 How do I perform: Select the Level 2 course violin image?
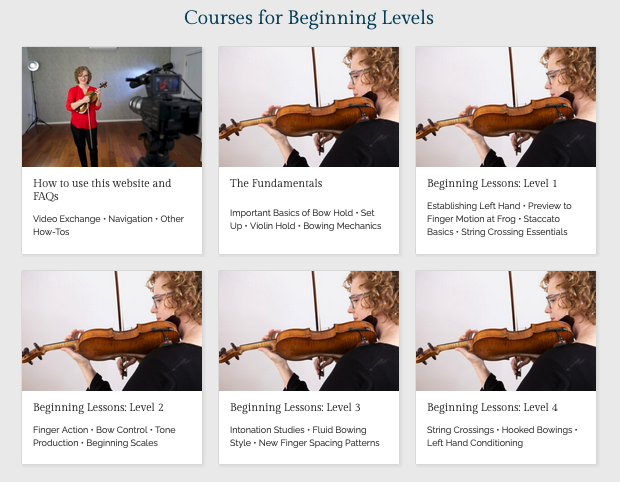tap(112, 331)
